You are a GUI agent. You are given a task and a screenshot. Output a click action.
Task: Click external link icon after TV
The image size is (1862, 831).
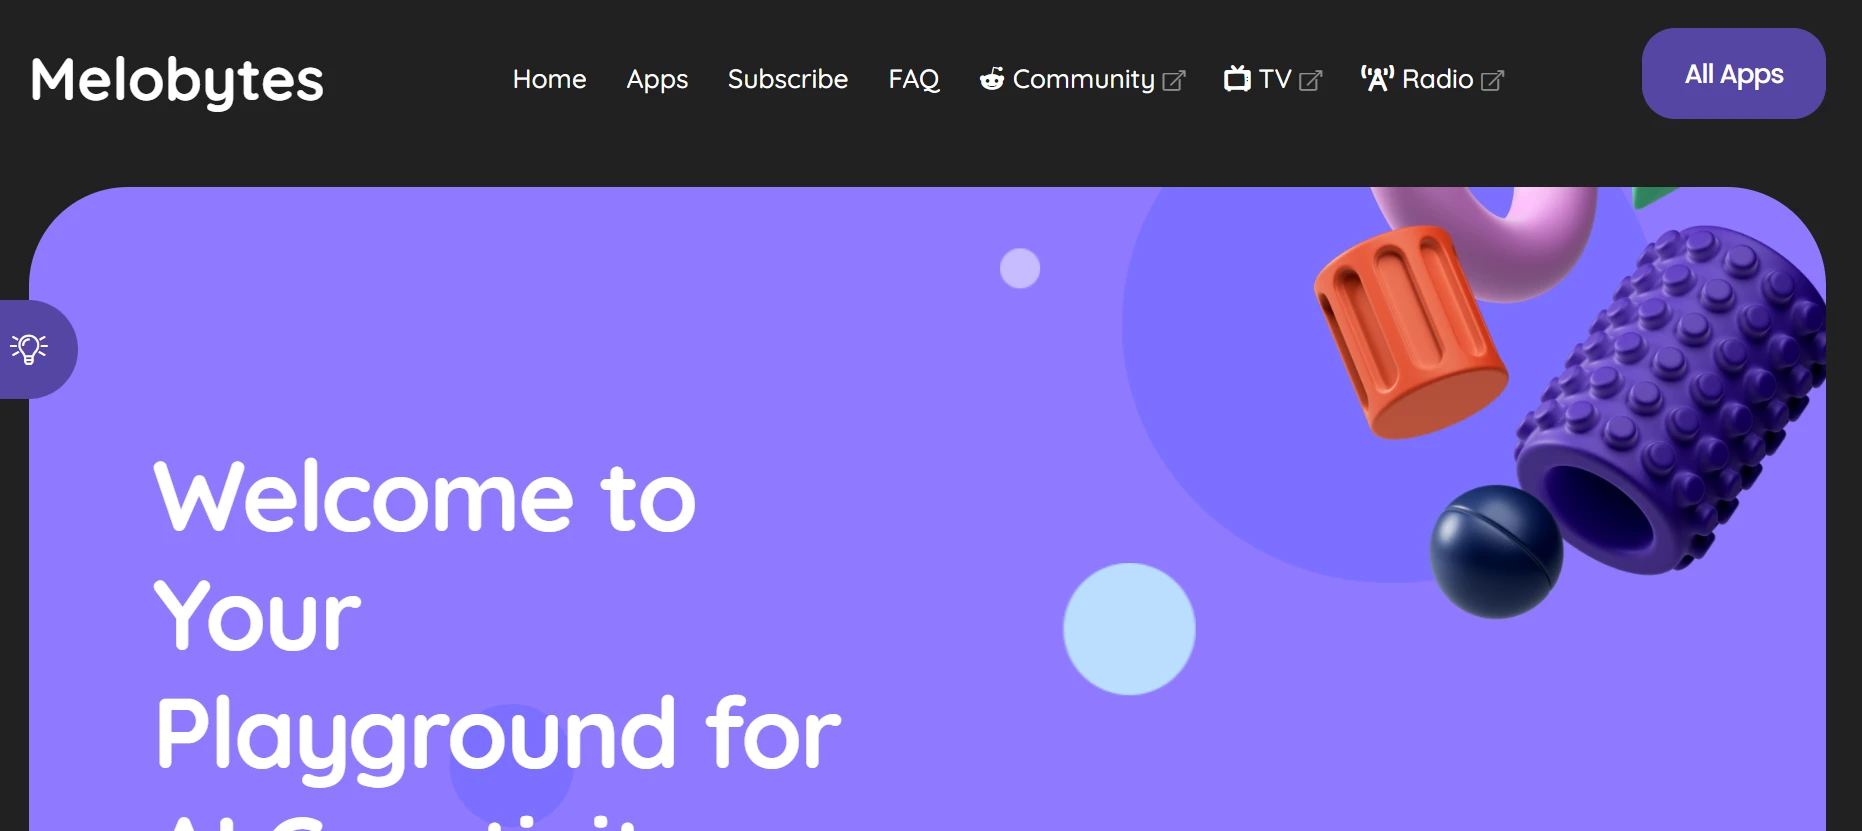coord(1310,81)
